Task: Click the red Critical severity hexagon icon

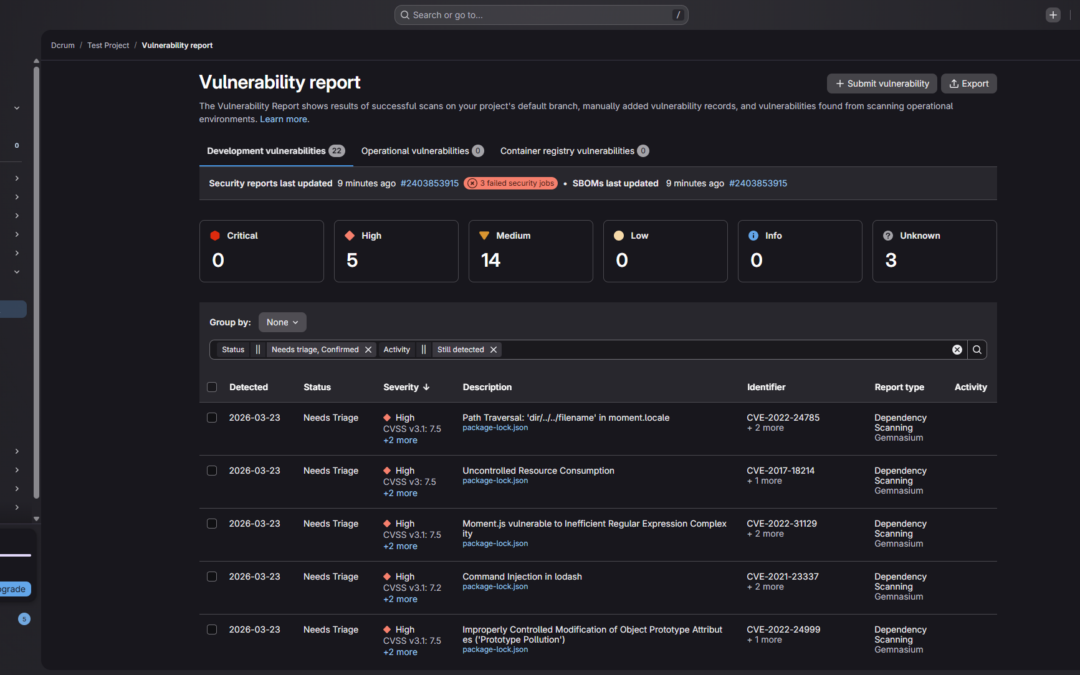Action: click(215, 236)
